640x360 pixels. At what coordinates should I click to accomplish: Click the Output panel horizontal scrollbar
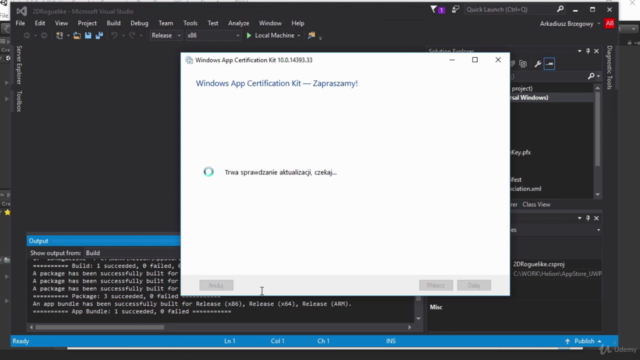(x=220, y=327)
